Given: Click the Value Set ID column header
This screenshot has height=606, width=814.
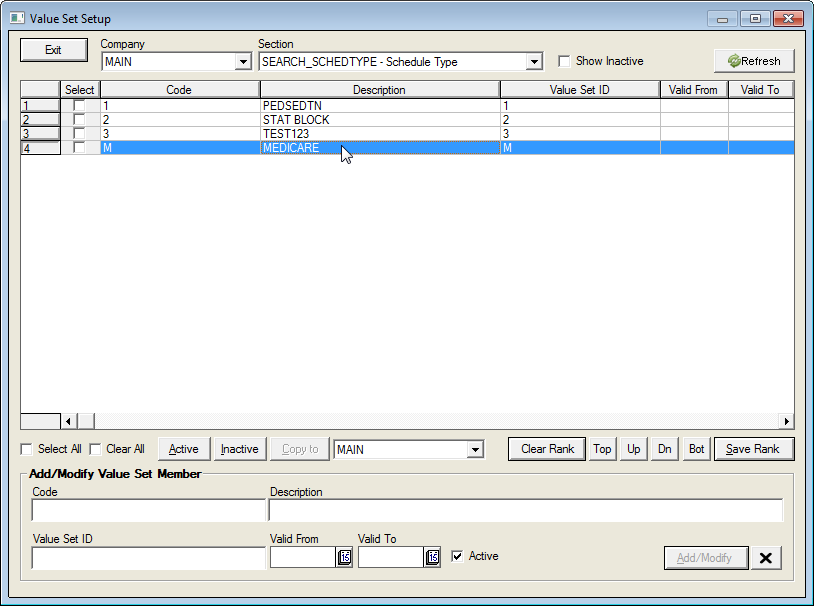Looking at the screenshot, I should (x=579, y=90).
